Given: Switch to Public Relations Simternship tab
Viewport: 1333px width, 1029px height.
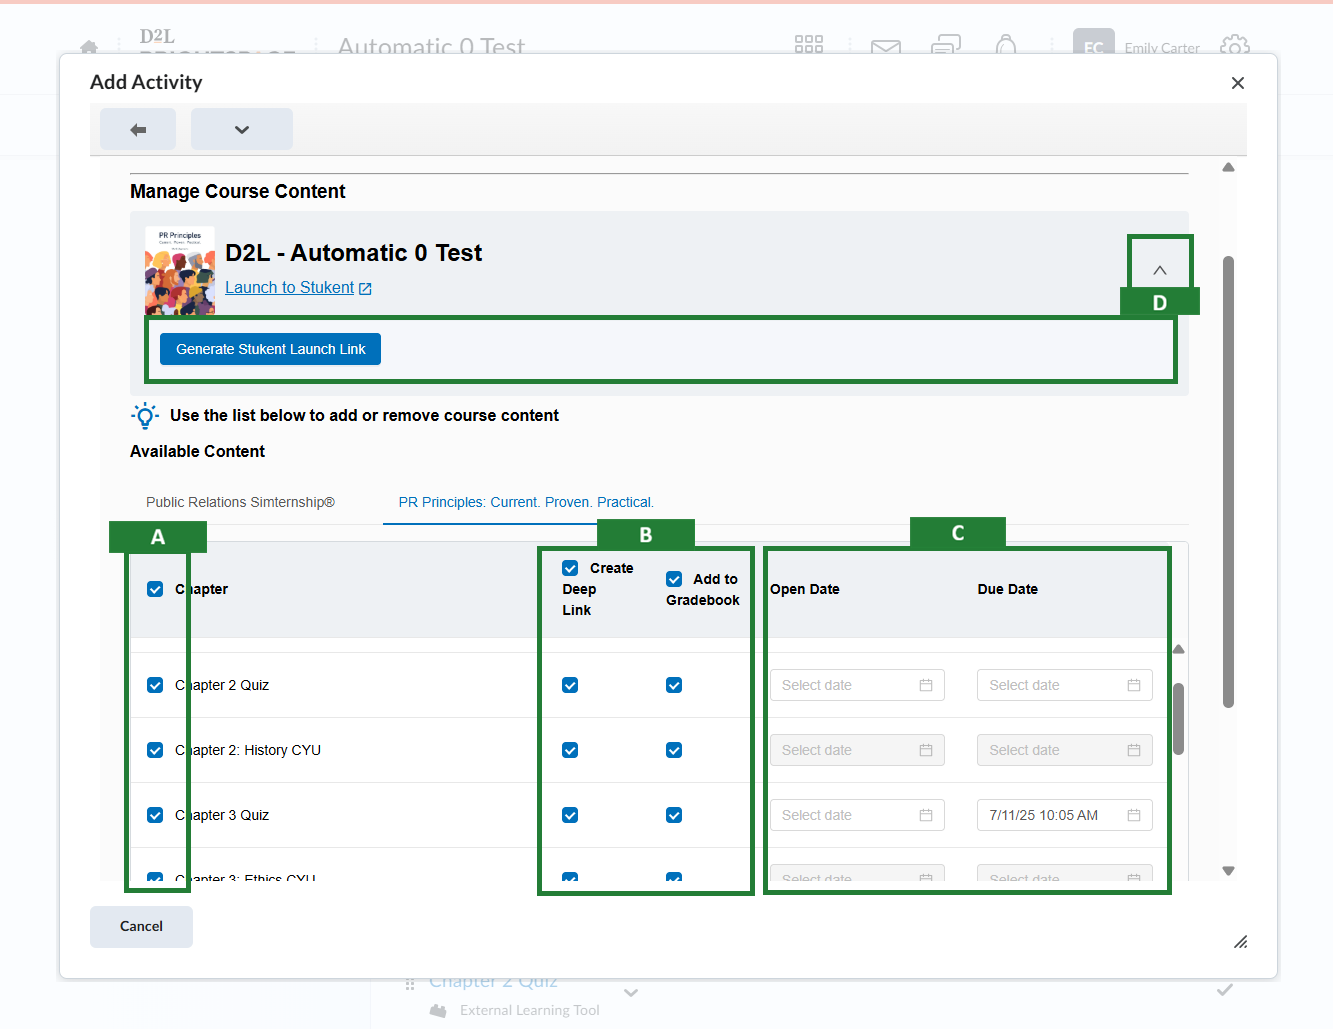Looking at the screenshot, I should point(240,502).
